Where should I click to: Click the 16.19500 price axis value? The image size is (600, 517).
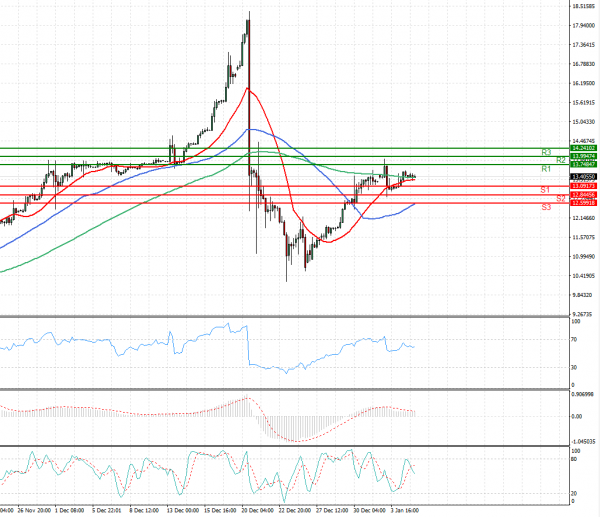(x=584, y=83)
